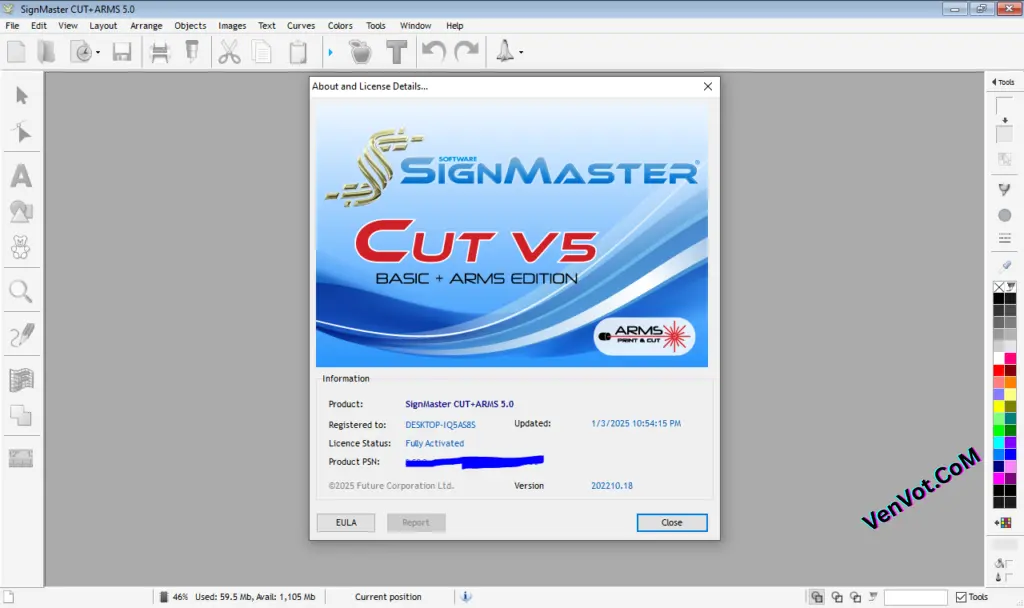Paste from clipboard icon
Screen dimensions: 1024x608
(x=298, y=52)
